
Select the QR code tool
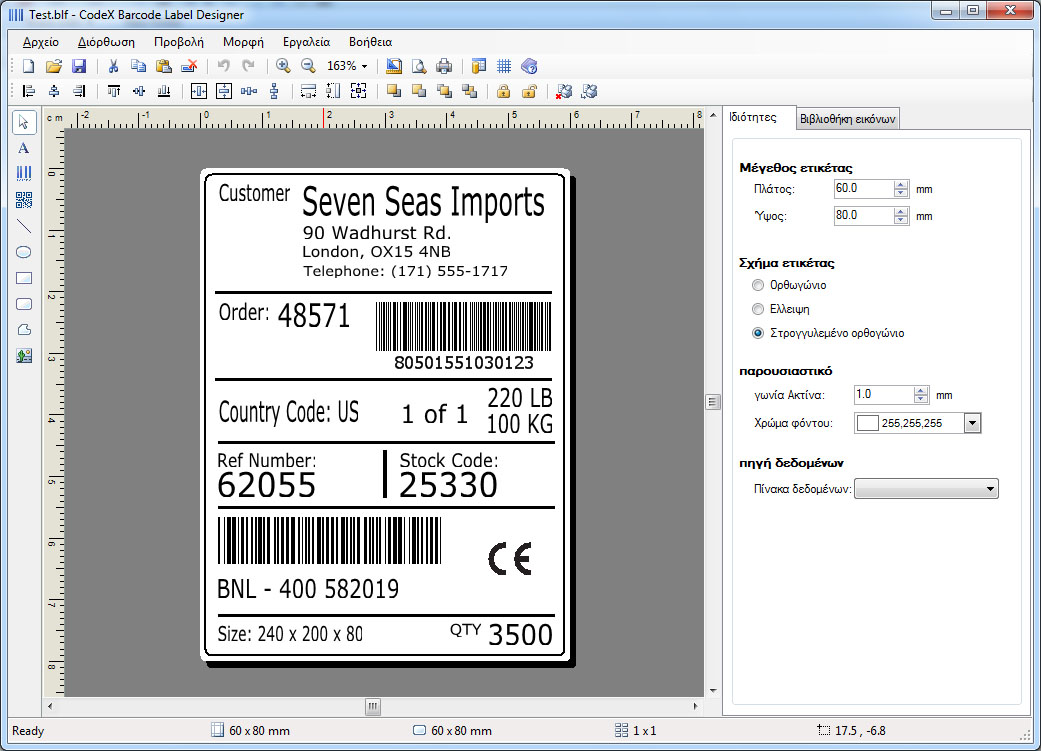[x=24, y=200]
